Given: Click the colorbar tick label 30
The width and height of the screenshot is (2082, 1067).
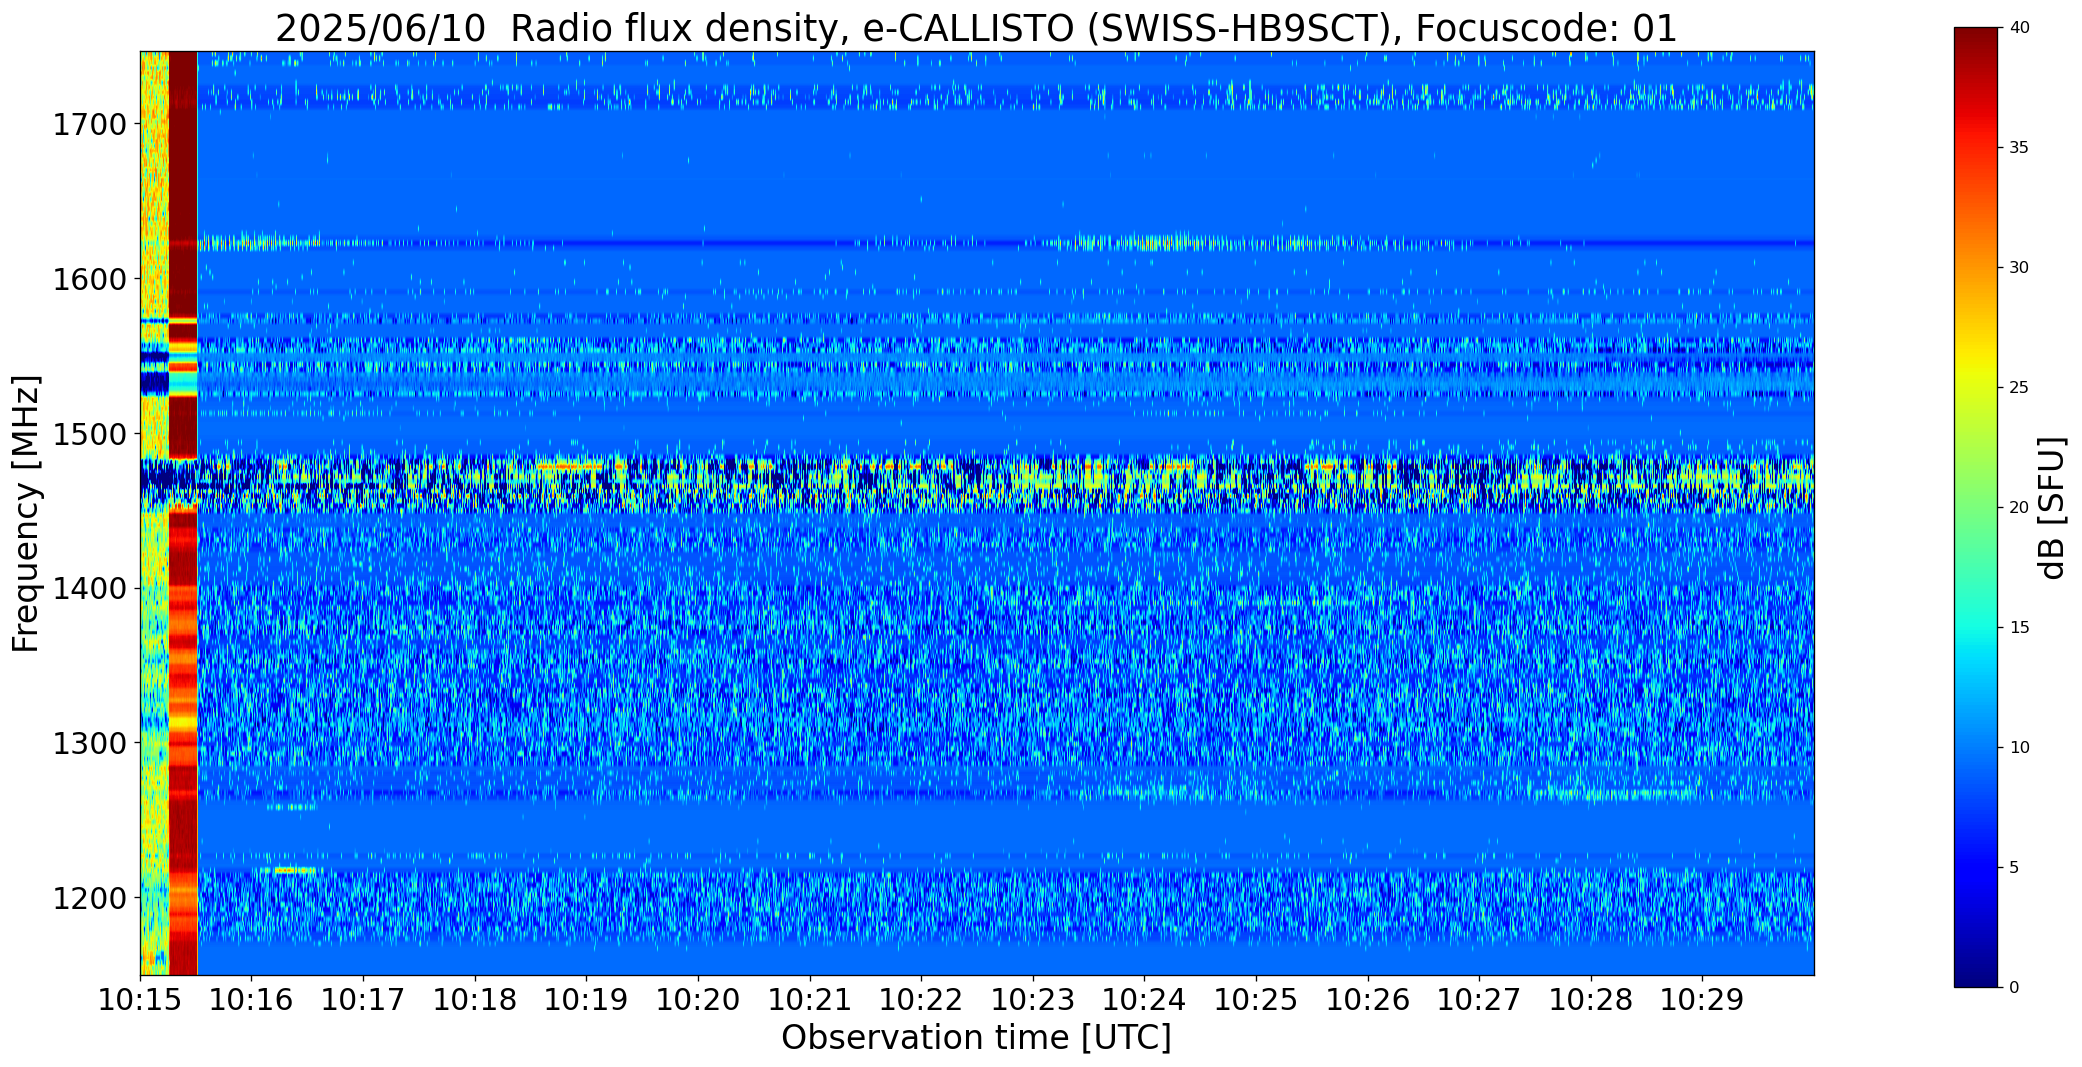Looking at the screenshot, I should (x=2019, y=268).
